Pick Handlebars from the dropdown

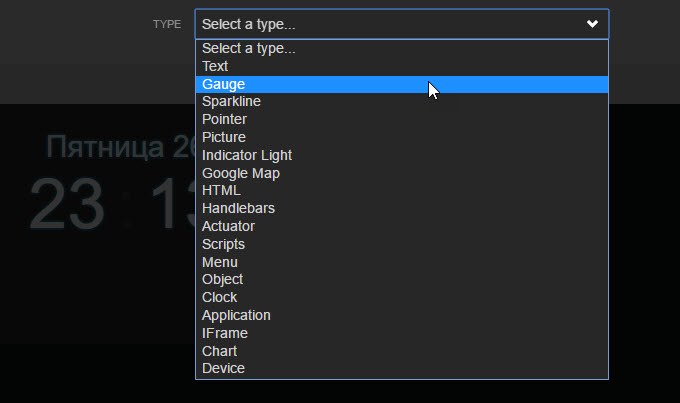pos(238,208)
